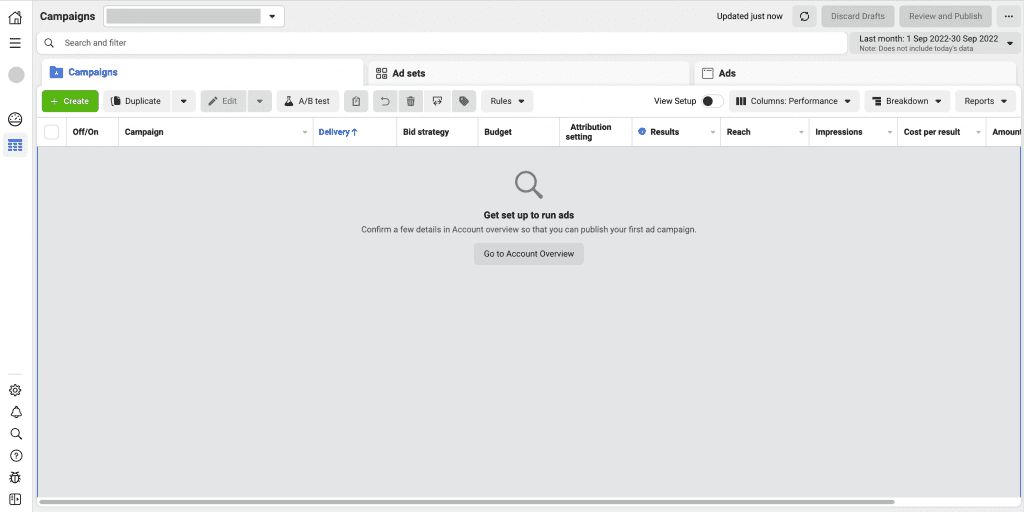This screenshot has height=512, width=1024.
Task: Click the 'Updated just now' status text
Action: click(x=749, y=16)
